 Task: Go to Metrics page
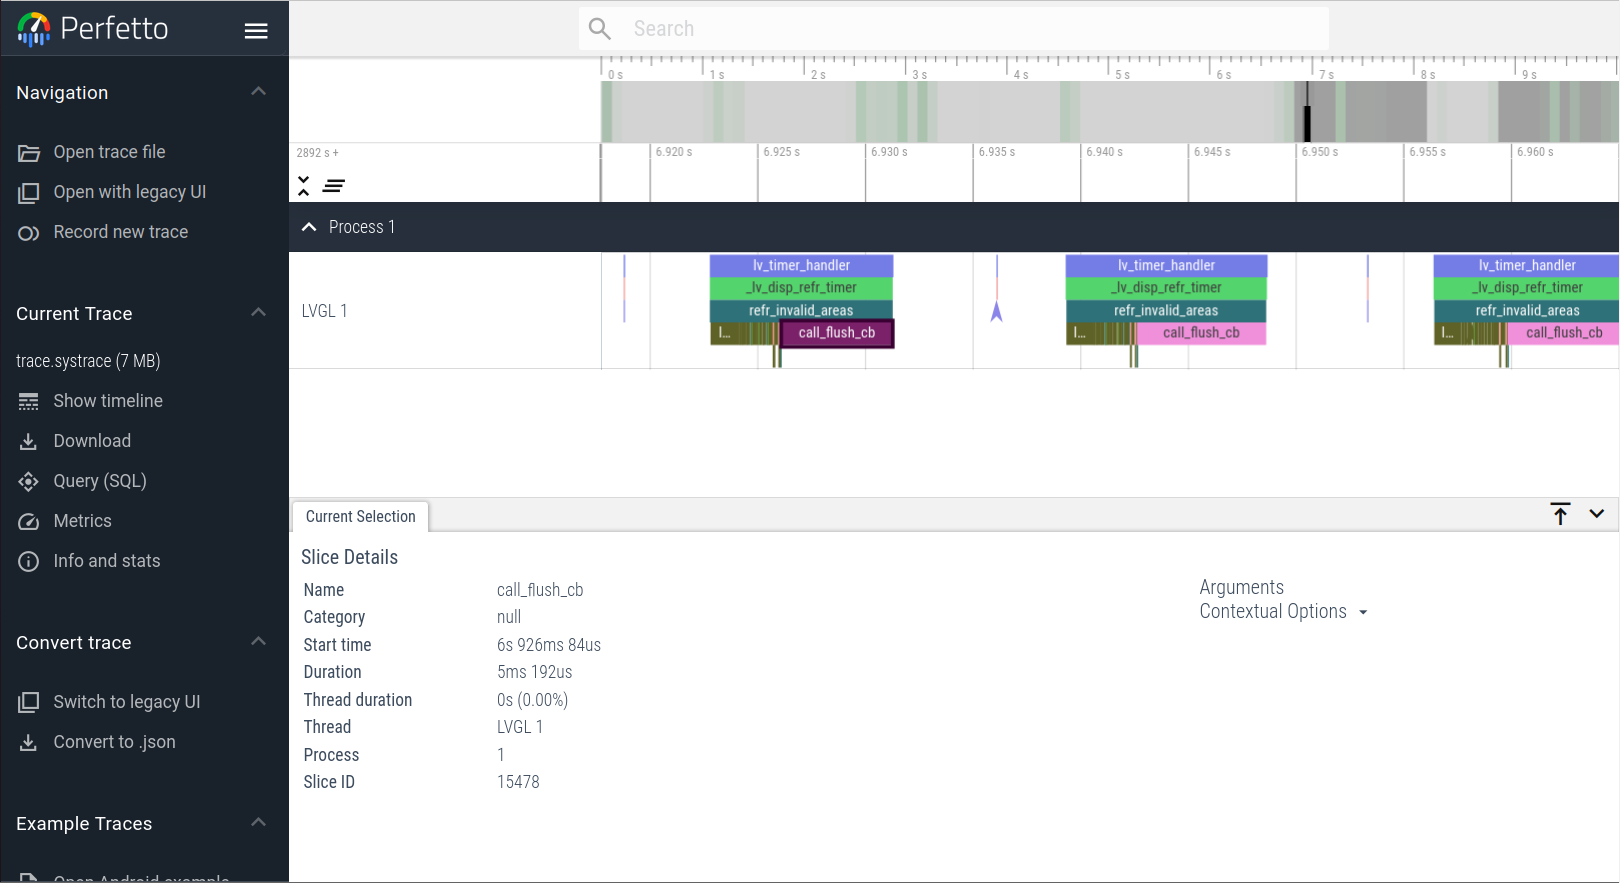(x=82, y=521)
